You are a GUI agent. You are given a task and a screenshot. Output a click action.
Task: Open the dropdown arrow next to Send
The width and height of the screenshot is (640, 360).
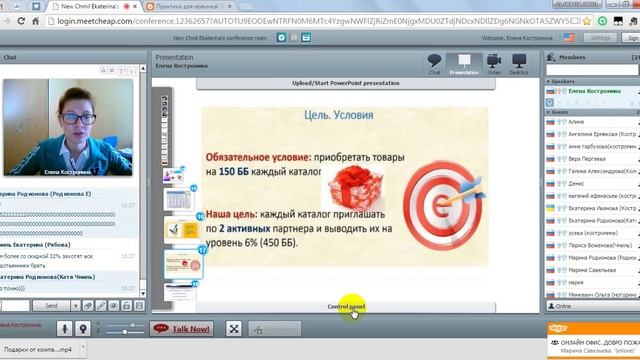click(76, 305)
